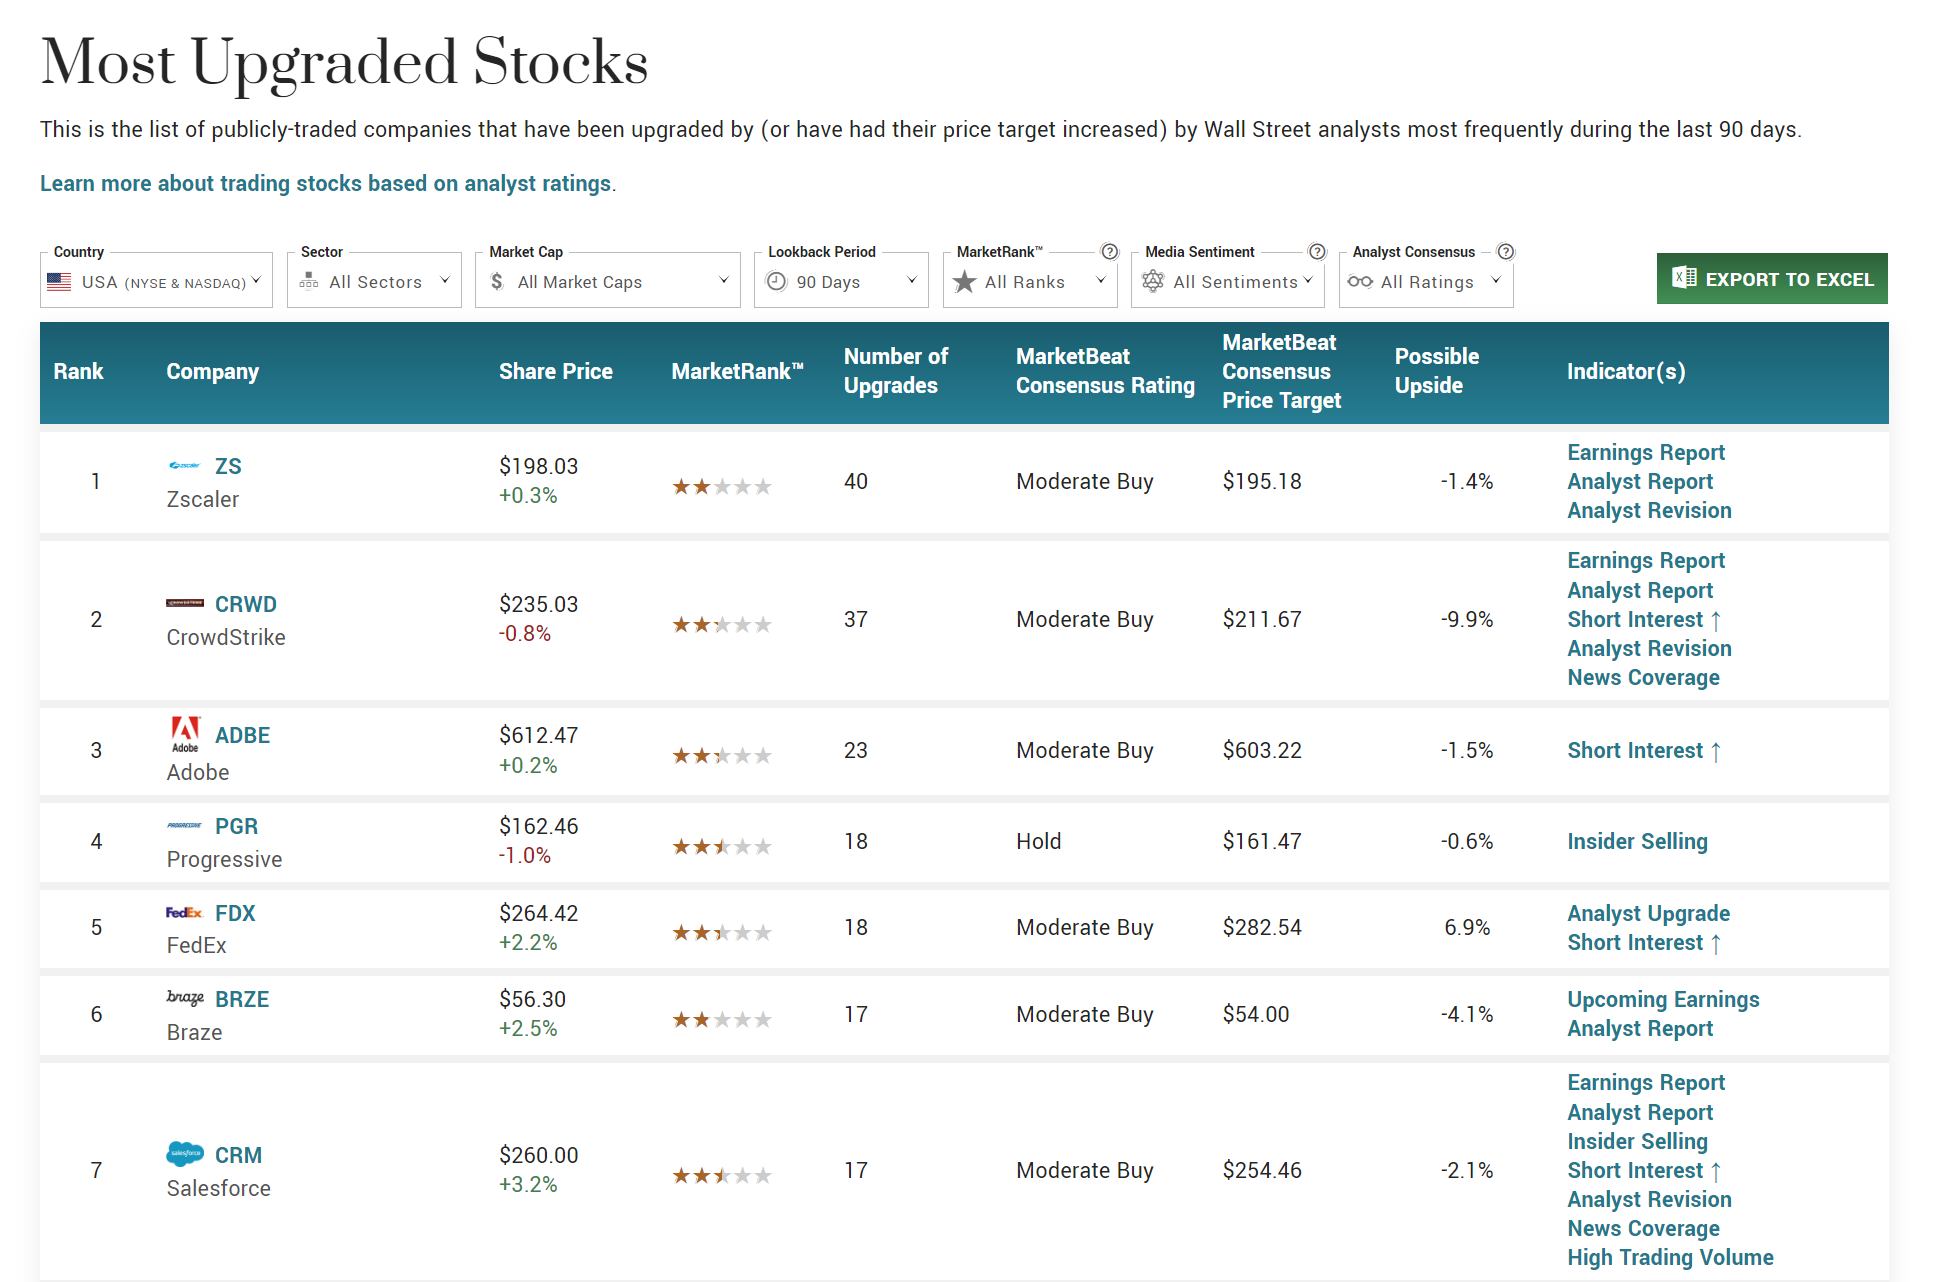This screenshot has height=1282, width=1944.
Task: Open the CRWD ticker link
Action: 245,604
